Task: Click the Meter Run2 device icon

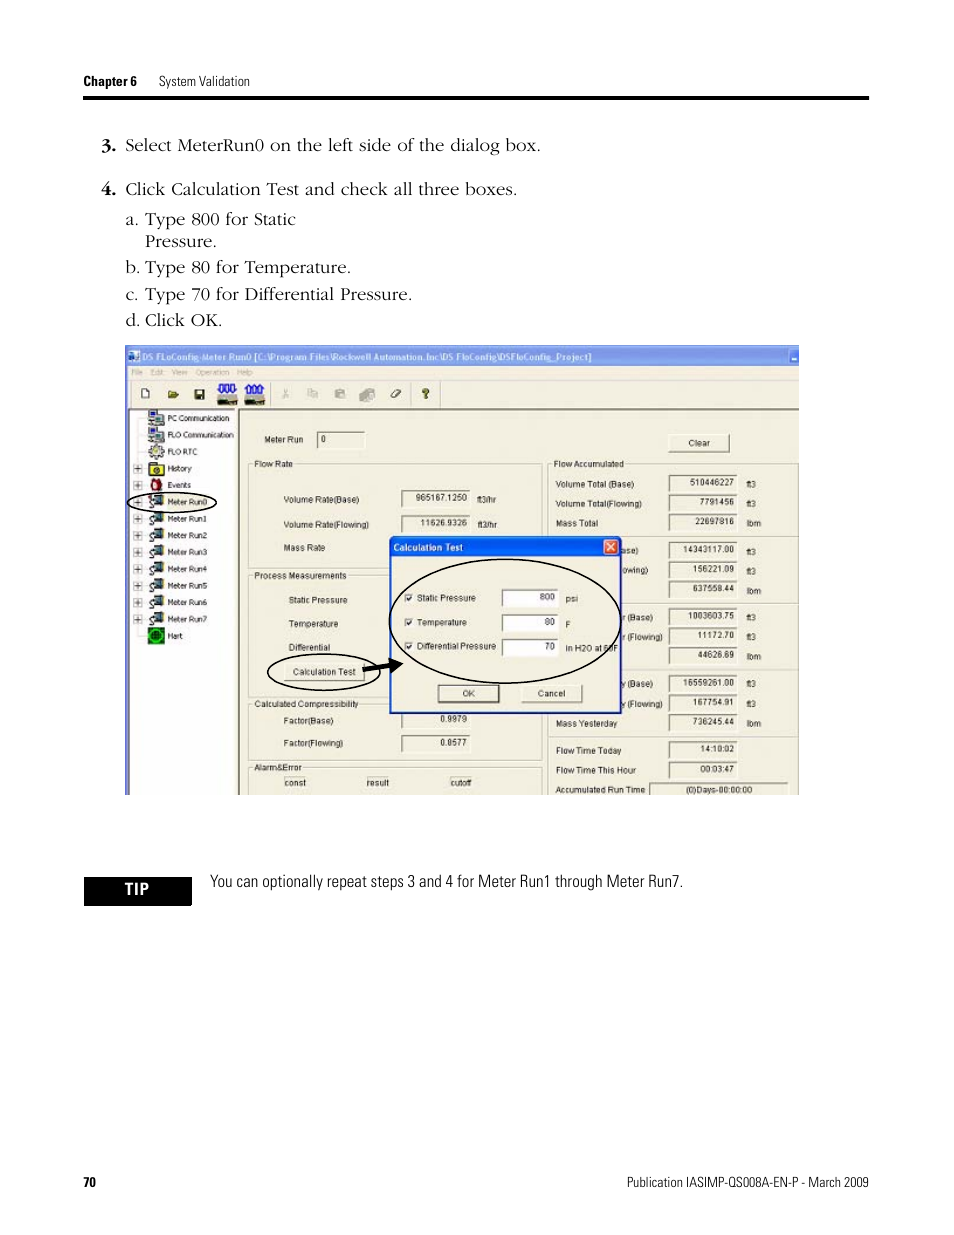Action: [x=156, y=535]
